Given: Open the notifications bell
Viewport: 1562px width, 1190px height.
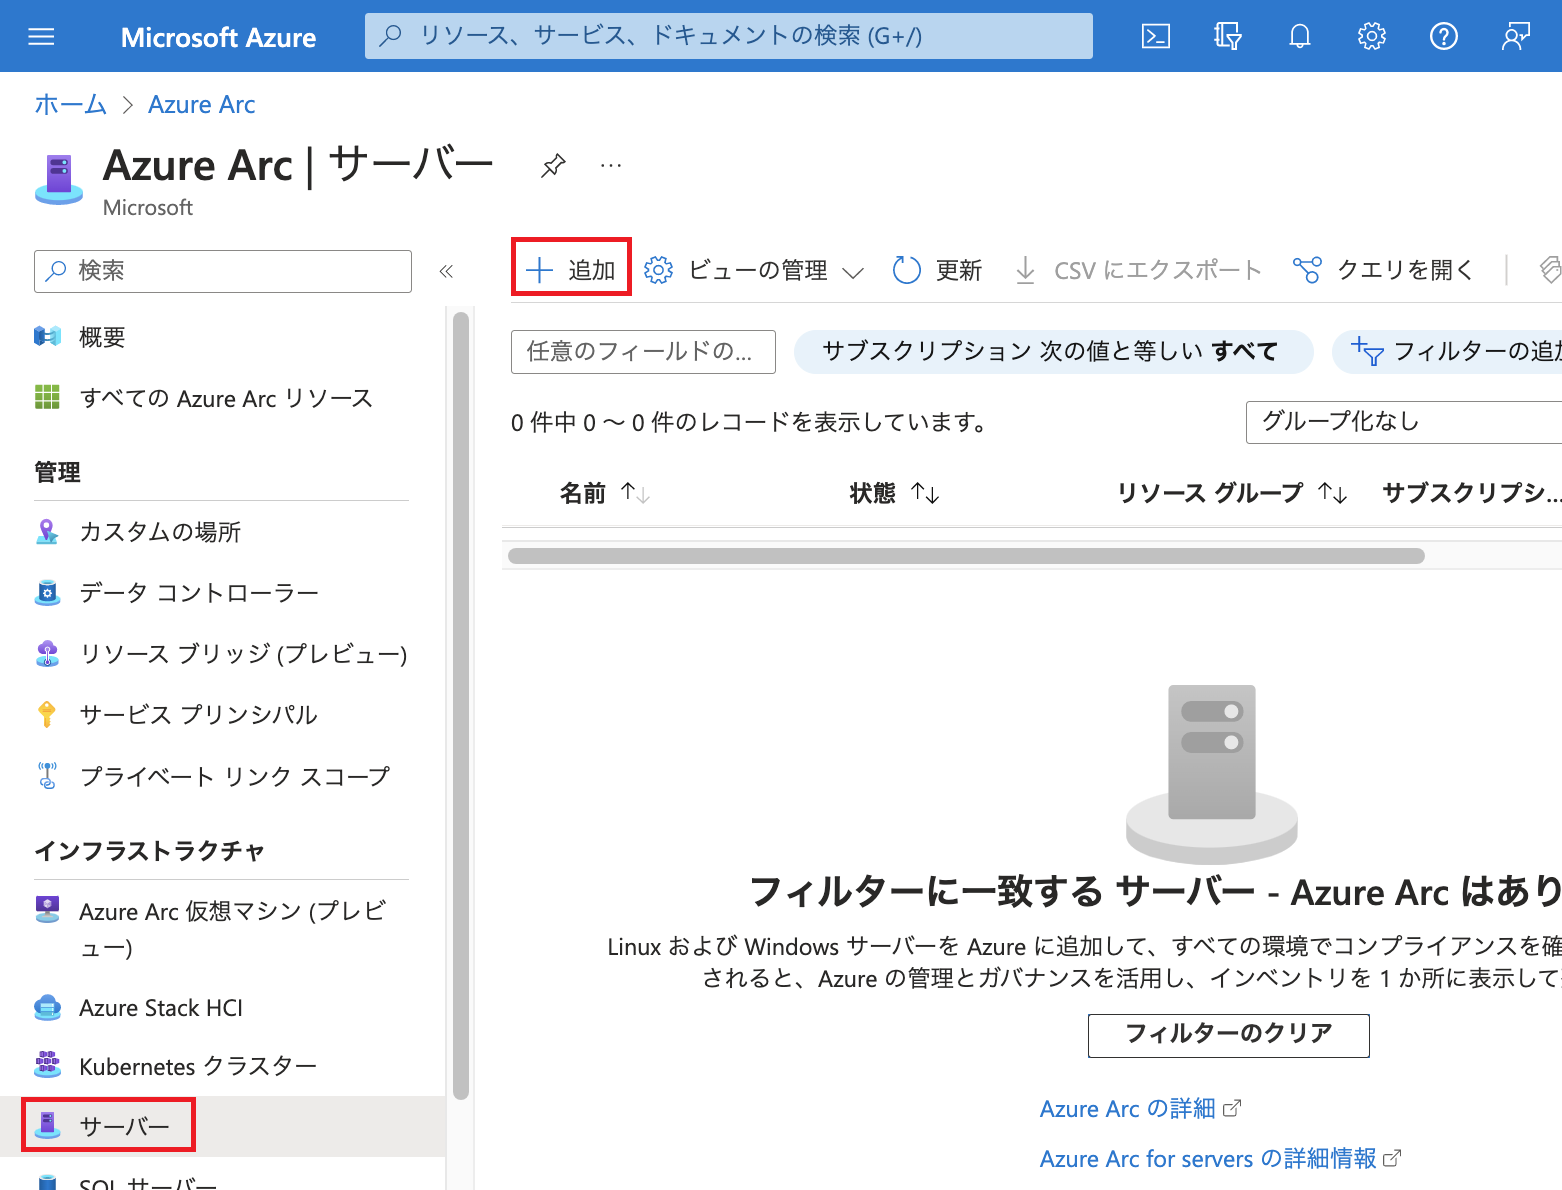Looking at the screenshot, I should pyautogui.click(x=1300, y=37).
